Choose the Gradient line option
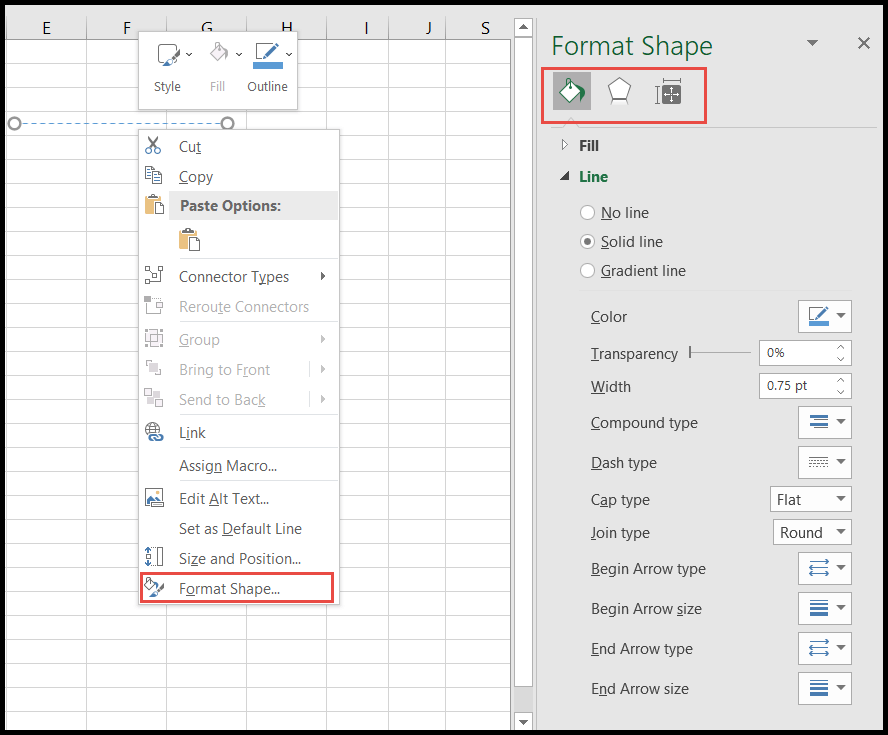Image resolution: width=888 pixels, height=735 pixels. (587, 270)
